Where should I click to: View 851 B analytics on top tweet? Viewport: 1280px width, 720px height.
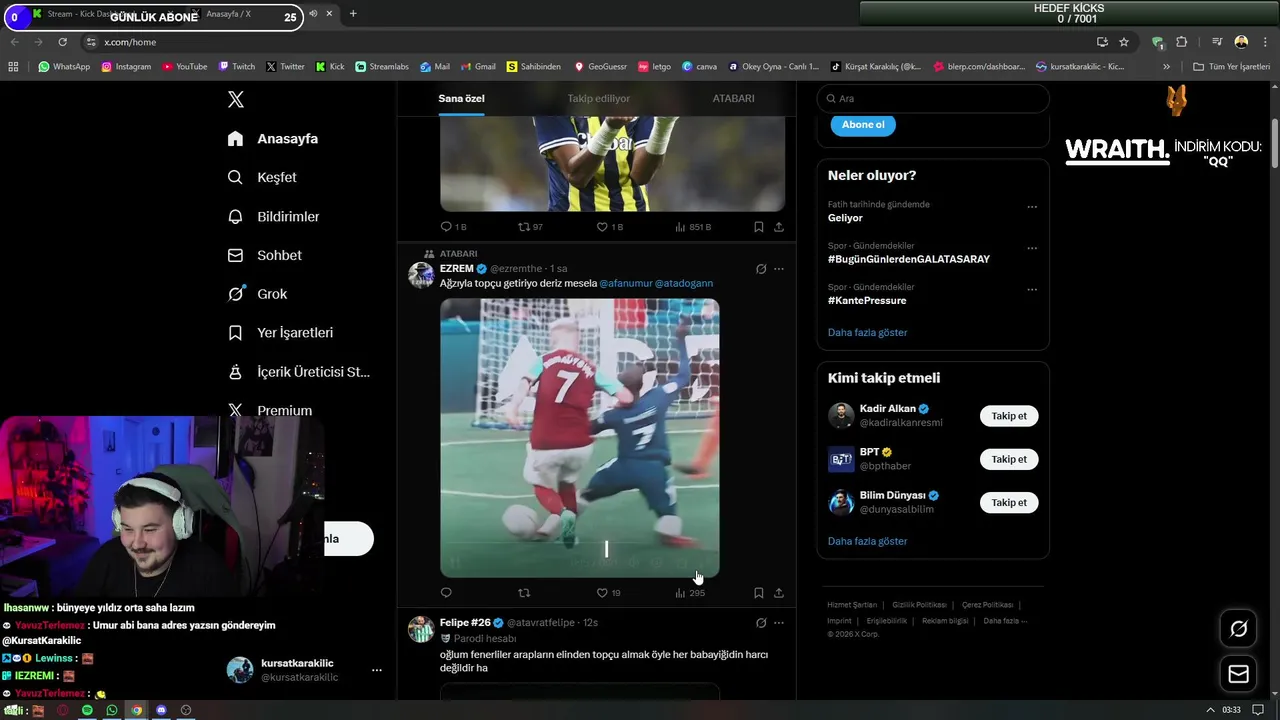[693, 227]
